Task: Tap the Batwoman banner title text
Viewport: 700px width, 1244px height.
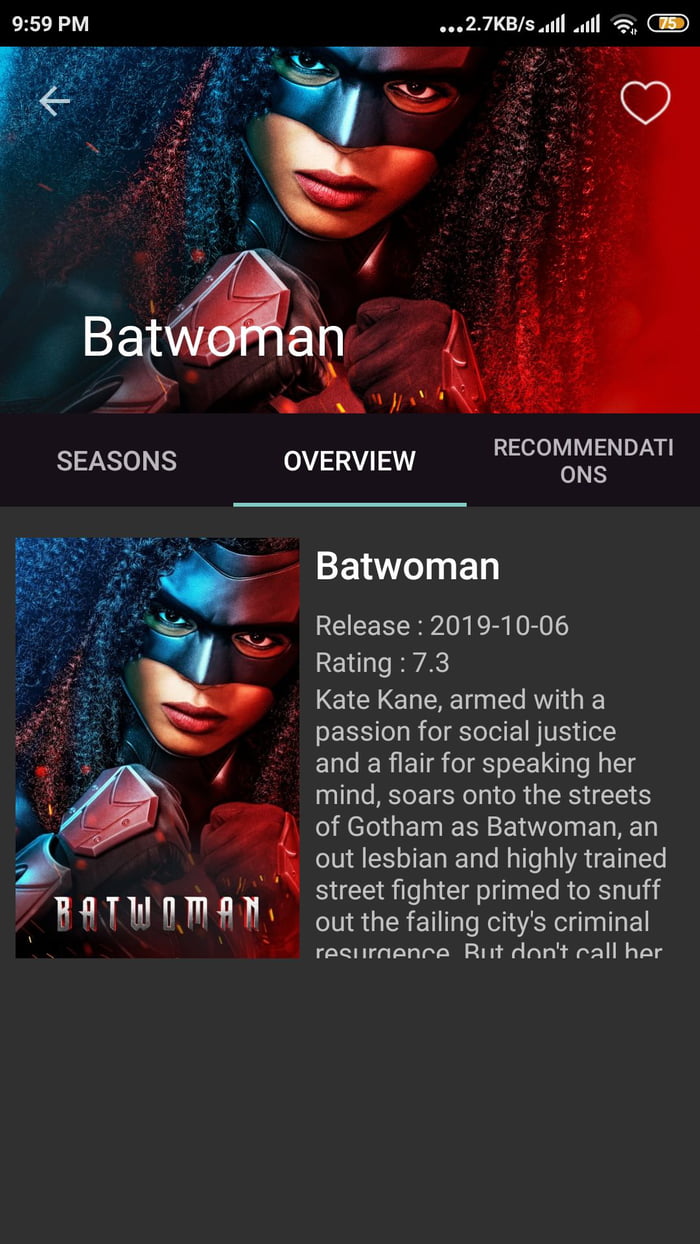Action: [x=213, y=337]
